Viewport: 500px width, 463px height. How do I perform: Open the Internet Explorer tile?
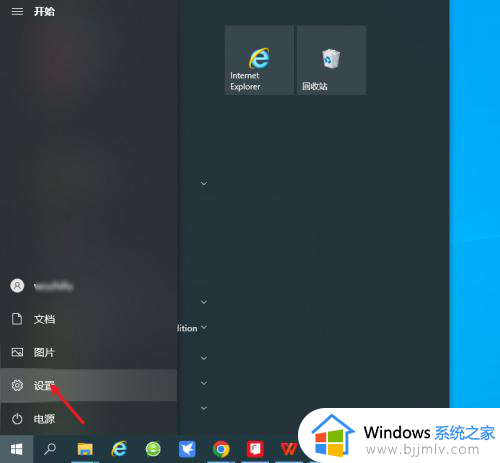pyautogui.click(x=259, y=60)
